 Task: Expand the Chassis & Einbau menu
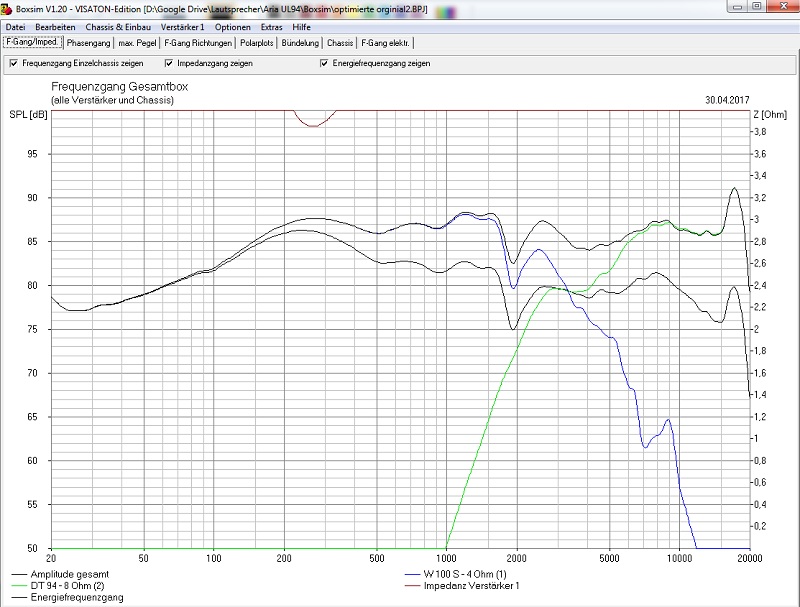click(x=117, y=26)
